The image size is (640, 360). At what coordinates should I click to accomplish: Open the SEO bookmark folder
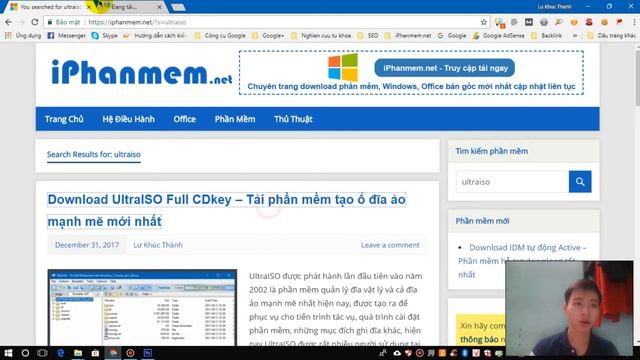[368, 36]
